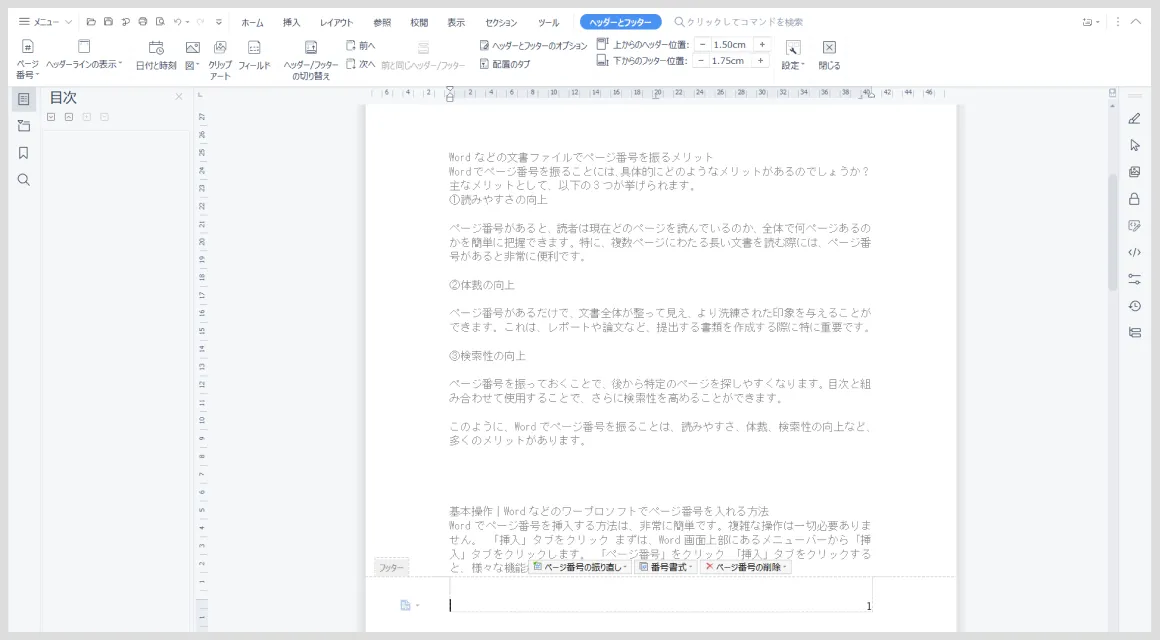Close the 目次 panel

(178, 97)
